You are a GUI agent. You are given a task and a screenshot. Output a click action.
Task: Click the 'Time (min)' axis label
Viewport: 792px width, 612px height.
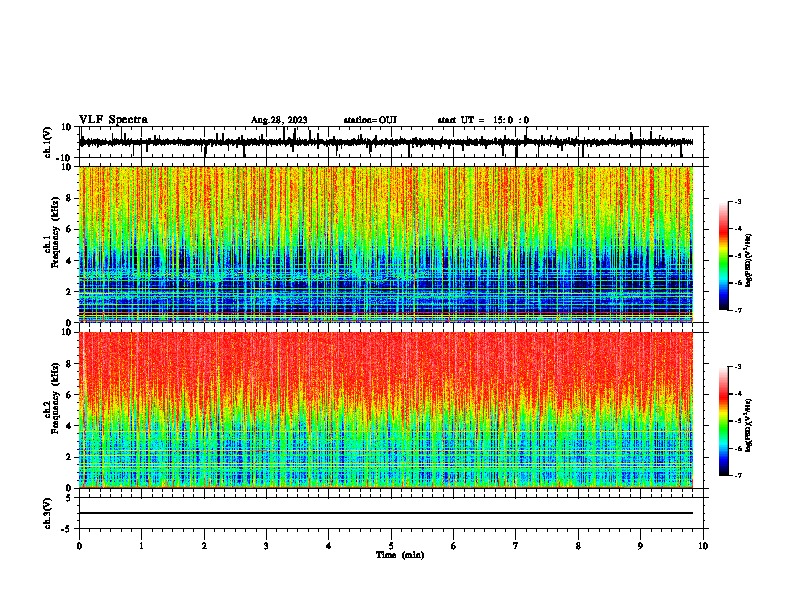(x=400, y=555)
